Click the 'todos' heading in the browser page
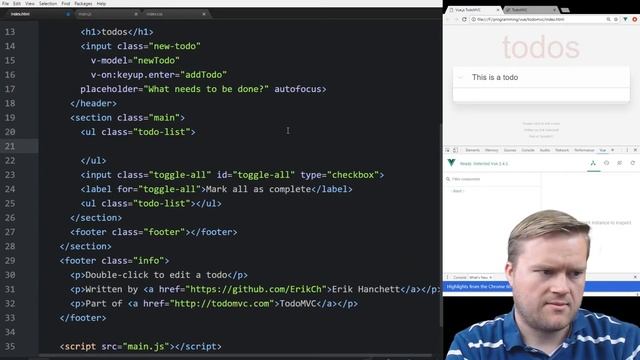The height and width of the screenshot is (360, 640). [x=540, y=48]
